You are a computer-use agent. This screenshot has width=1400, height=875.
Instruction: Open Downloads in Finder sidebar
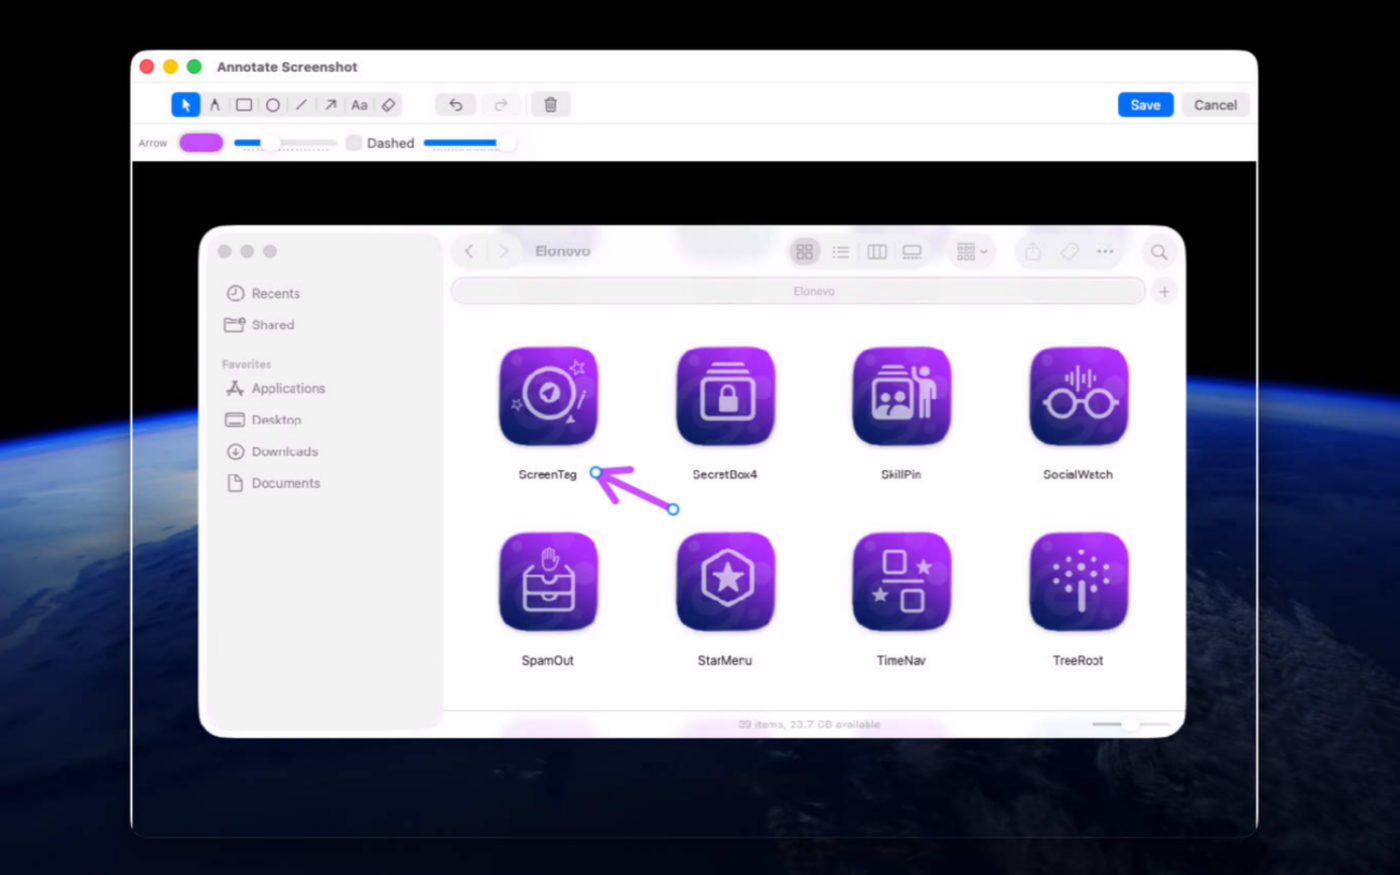click(x=272, y=452)
